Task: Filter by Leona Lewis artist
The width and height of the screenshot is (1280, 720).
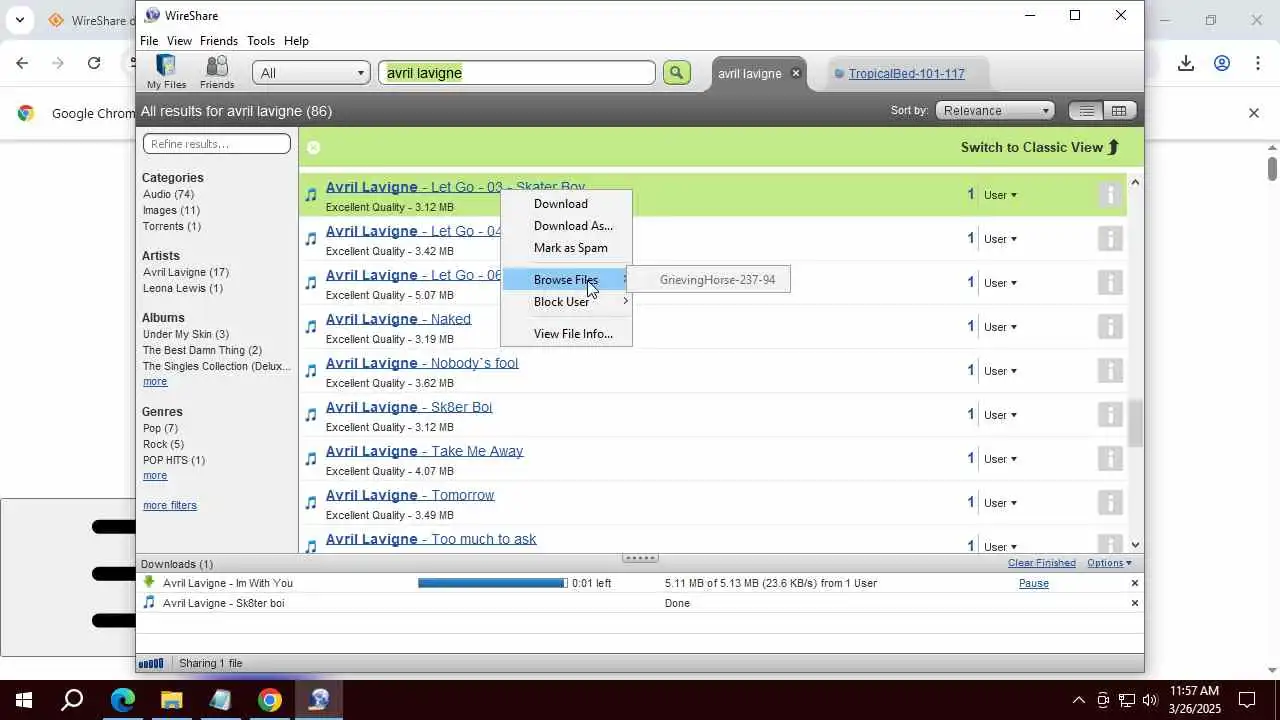Action: pos(183,288)
